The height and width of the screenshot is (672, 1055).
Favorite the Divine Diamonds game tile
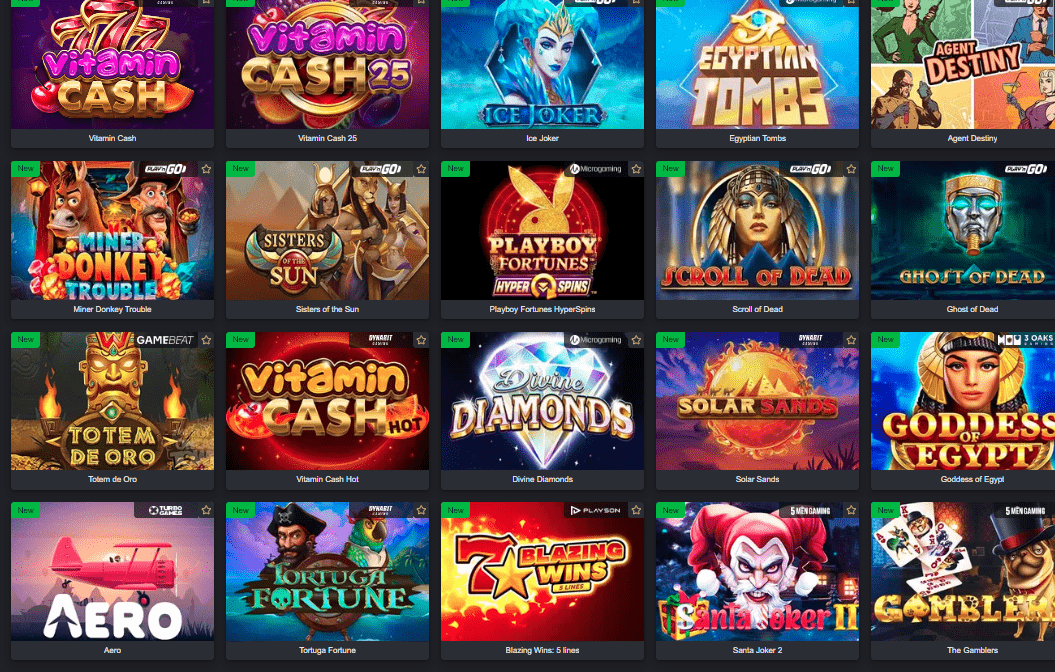636,340
